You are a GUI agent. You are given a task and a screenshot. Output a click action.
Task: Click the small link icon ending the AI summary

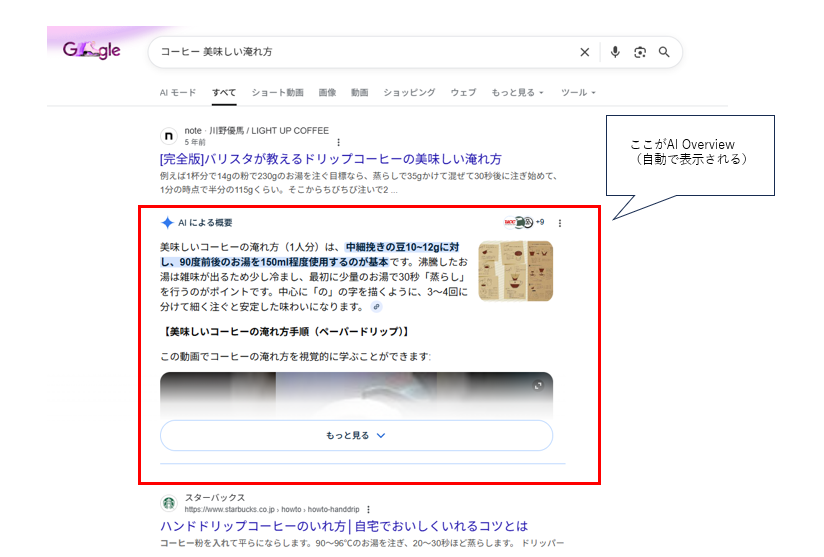click(376, 307)
